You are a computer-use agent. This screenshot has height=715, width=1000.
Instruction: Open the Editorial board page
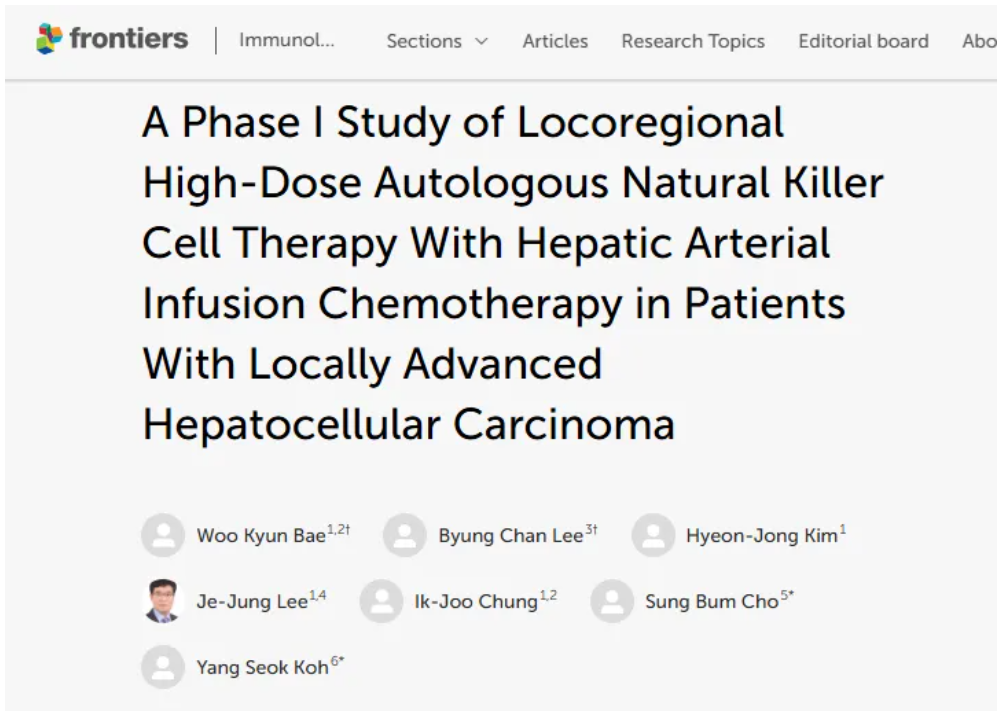[x=863, y=41]
